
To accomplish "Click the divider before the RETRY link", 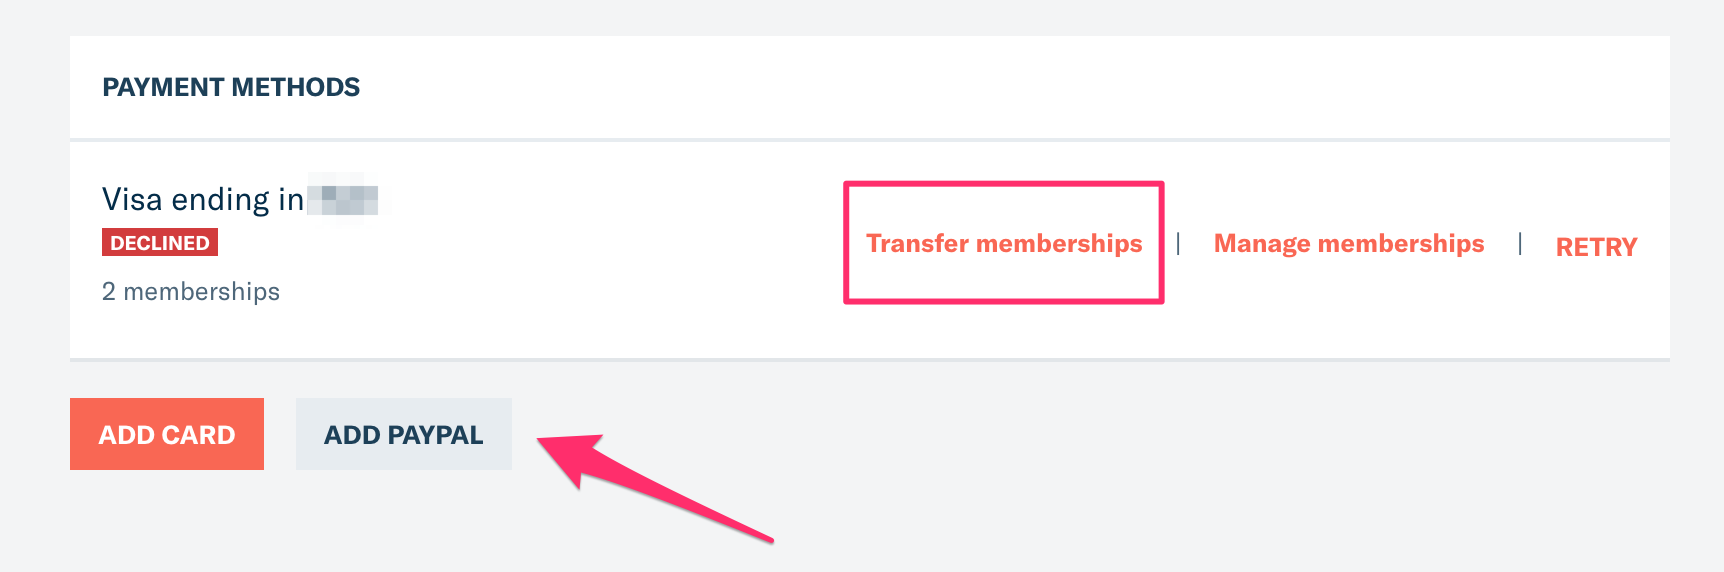I will [1520, 243].
